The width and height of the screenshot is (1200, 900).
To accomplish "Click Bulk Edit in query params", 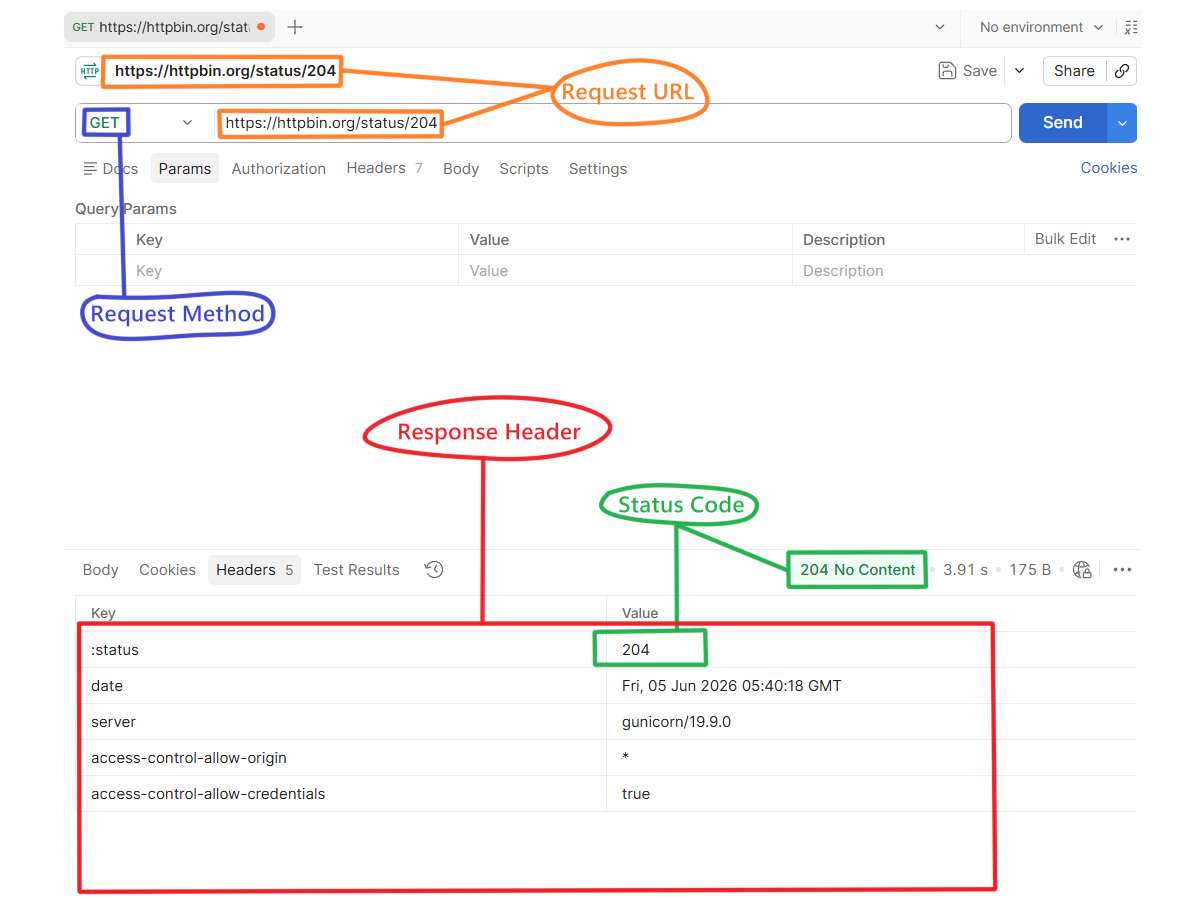I will [x=1065, y=239].
